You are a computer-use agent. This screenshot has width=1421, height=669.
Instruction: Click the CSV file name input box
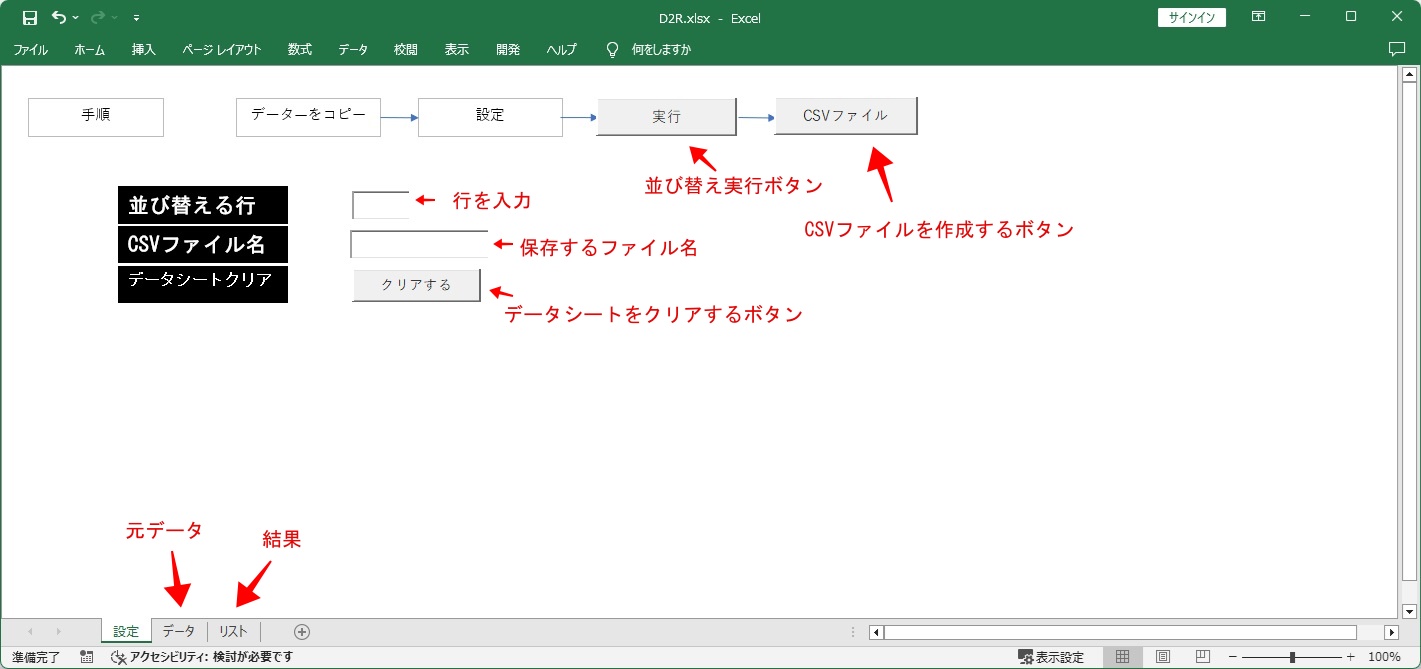(x=419, y=245)
